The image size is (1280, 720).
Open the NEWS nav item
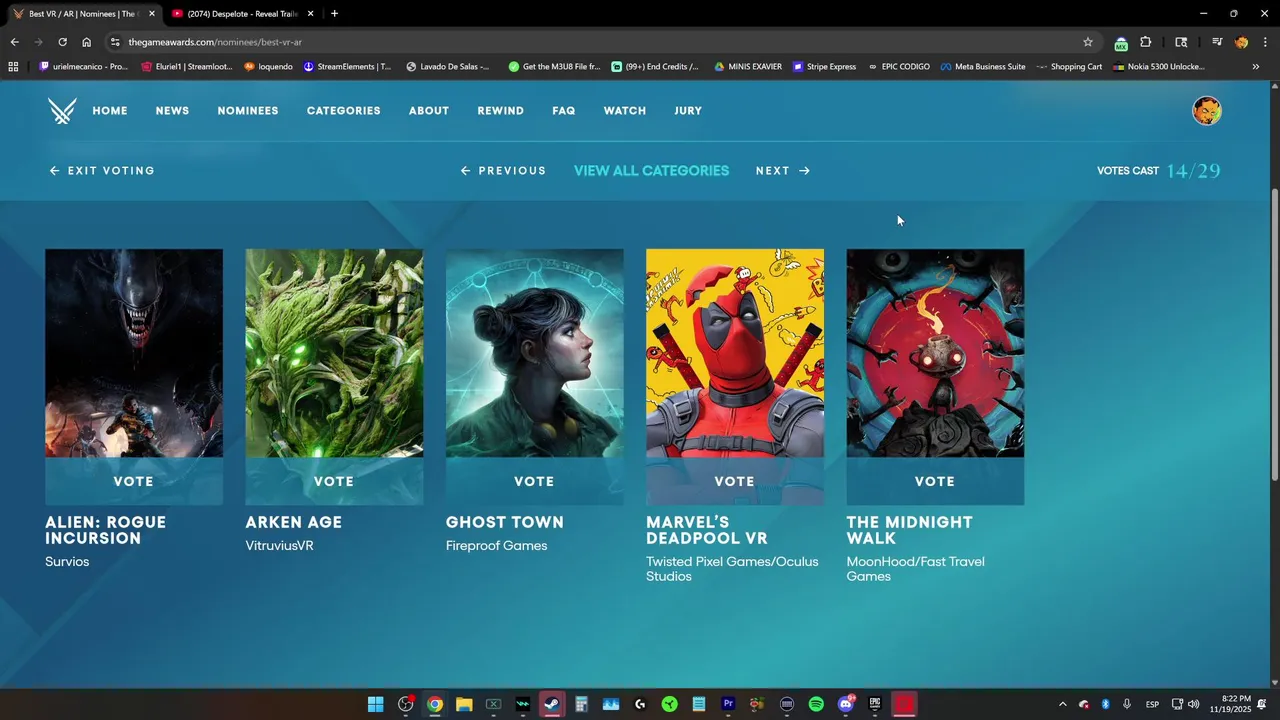point(172,111)
